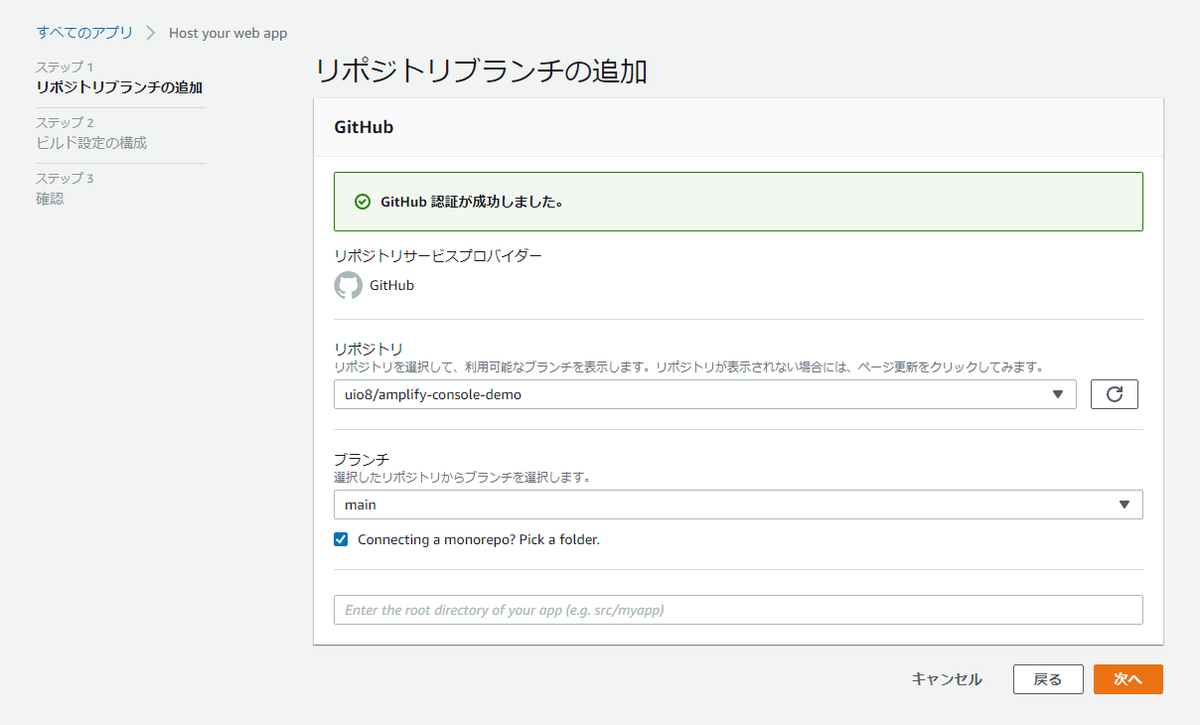
Task: Click the Connecting a monorepo label text
Action: coord(479,539)
